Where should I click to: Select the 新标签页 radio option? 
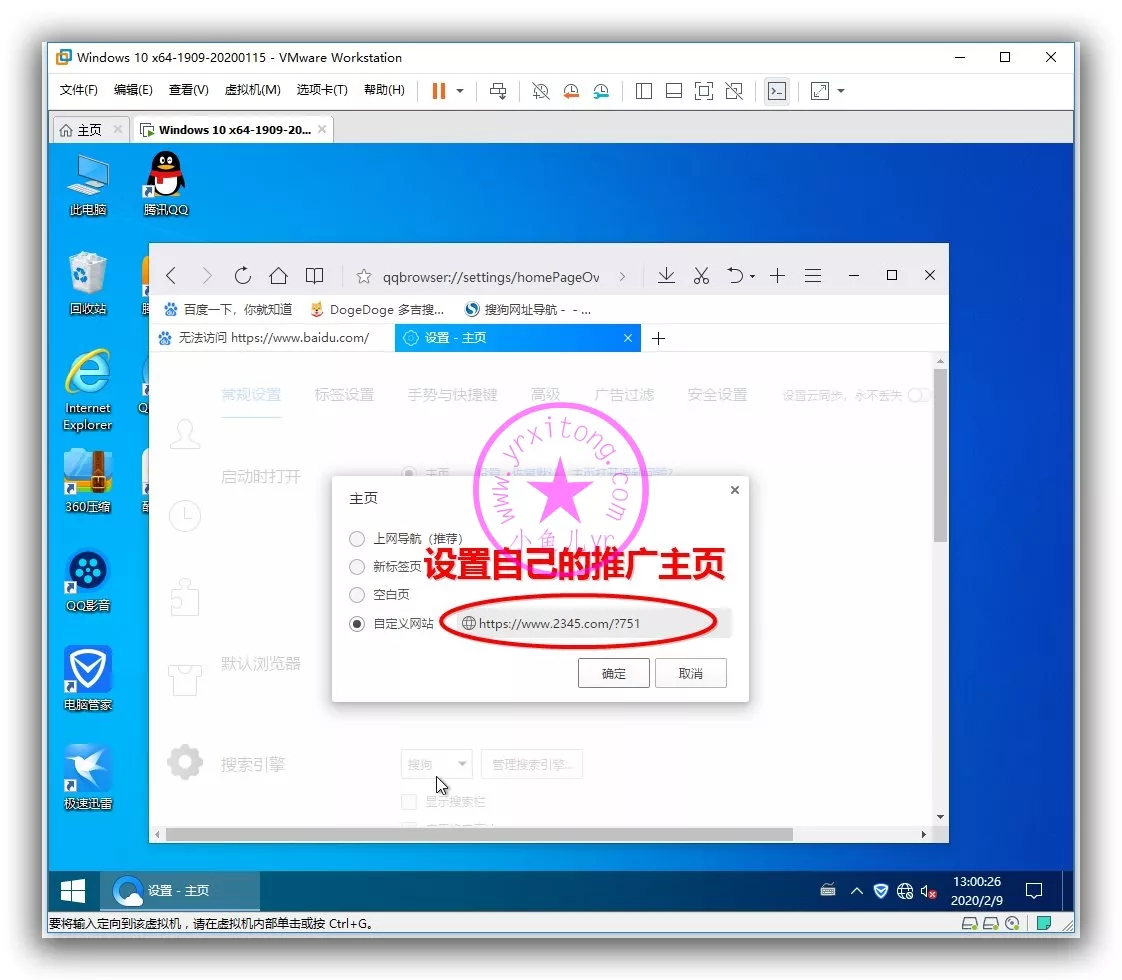pos(357,567)
